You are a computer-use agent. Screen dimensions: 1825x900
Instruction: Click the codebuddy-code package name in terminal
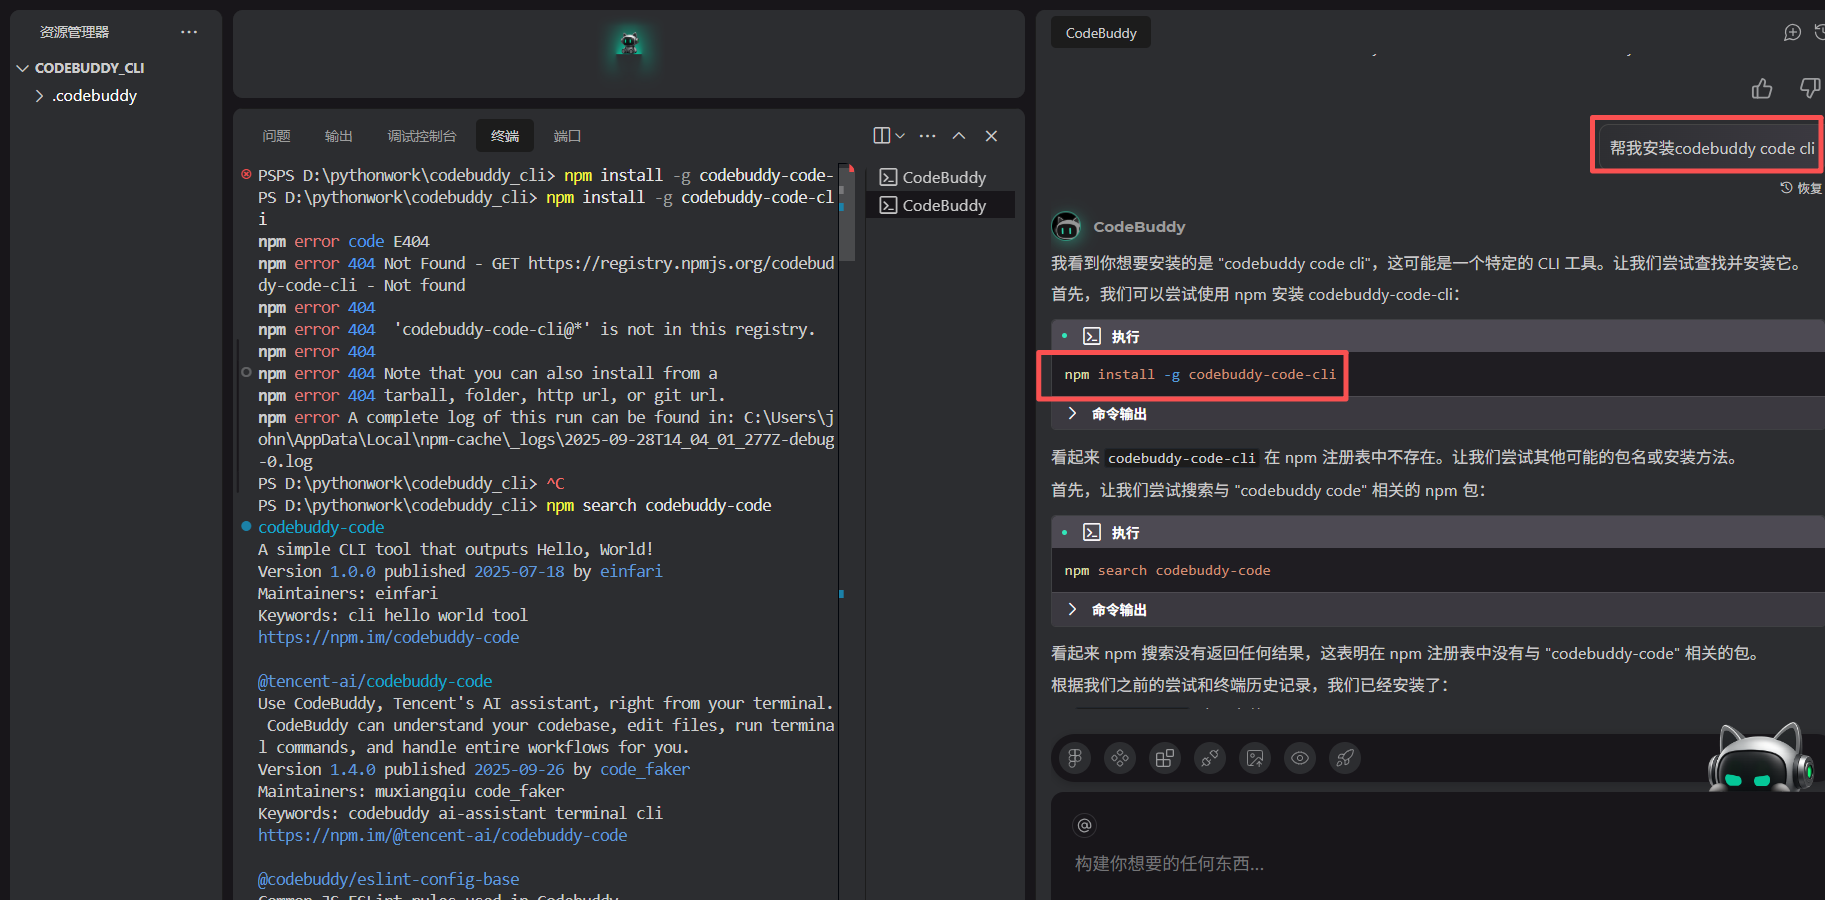[x=321, y=527]
